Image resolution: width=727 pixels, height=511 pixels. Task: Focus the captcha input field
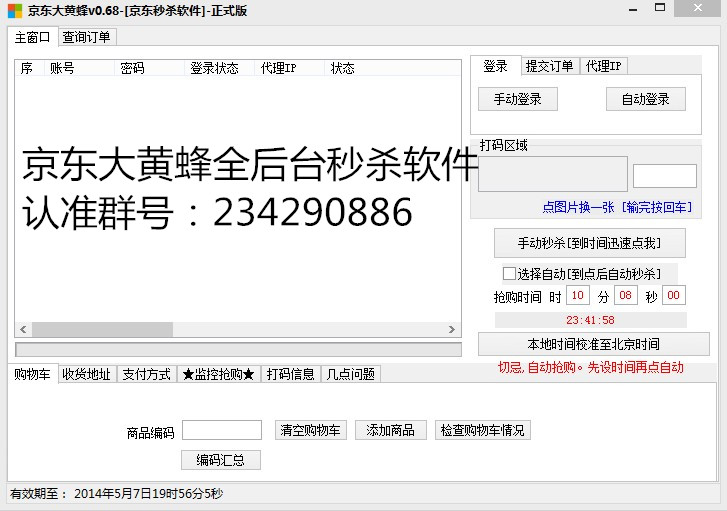[x=665, y=176]
